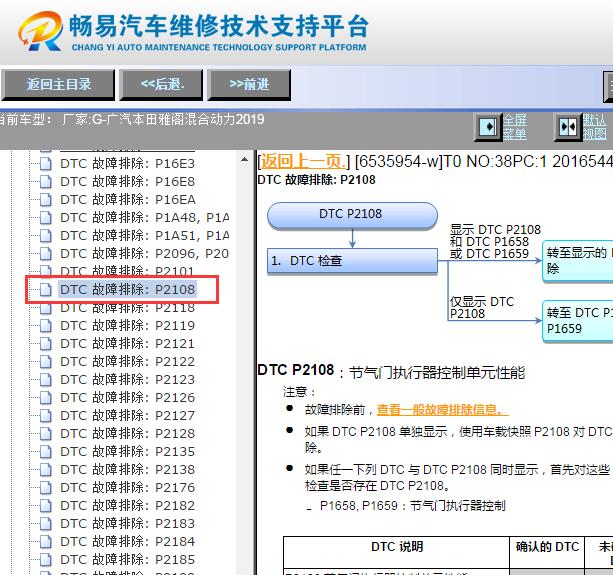Go back with the <<后退 button
The width and height of the screenshot is (613, 575).
pyautogui.click(x=161, y=85)
